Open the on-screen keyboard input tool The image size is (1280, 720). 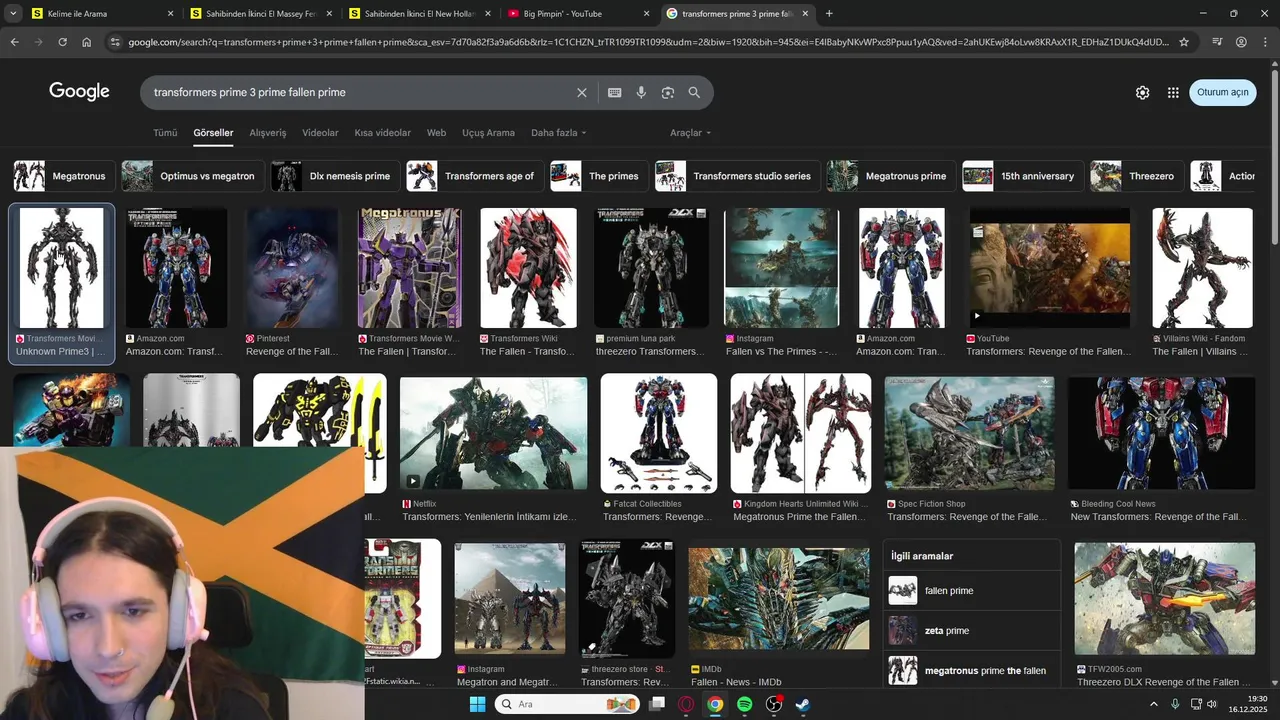[614, 92]
